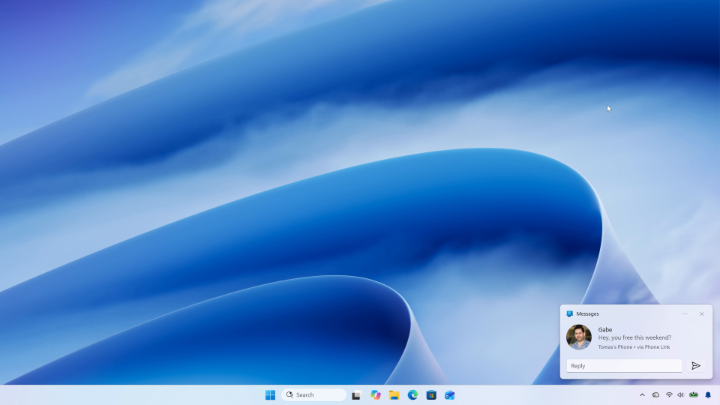Open notification center bell icon
Screen dimensions: 720x405
click(x=708, y=395)
